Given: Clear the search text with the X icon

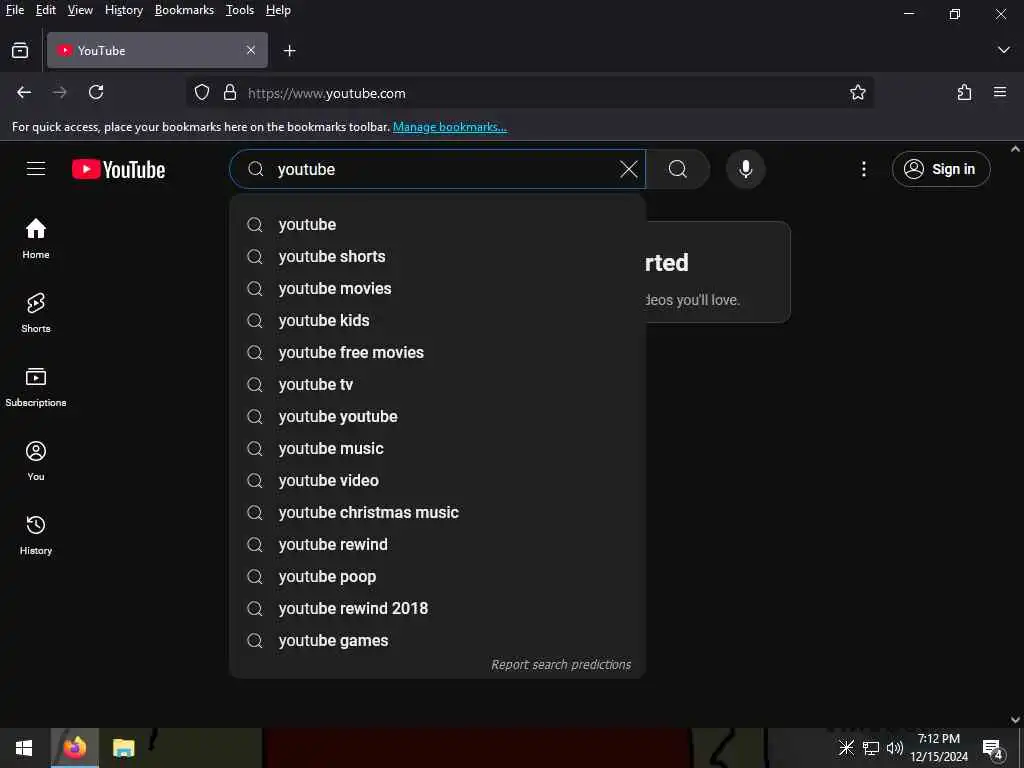Looking at the screenshot, I should (628, 169).
